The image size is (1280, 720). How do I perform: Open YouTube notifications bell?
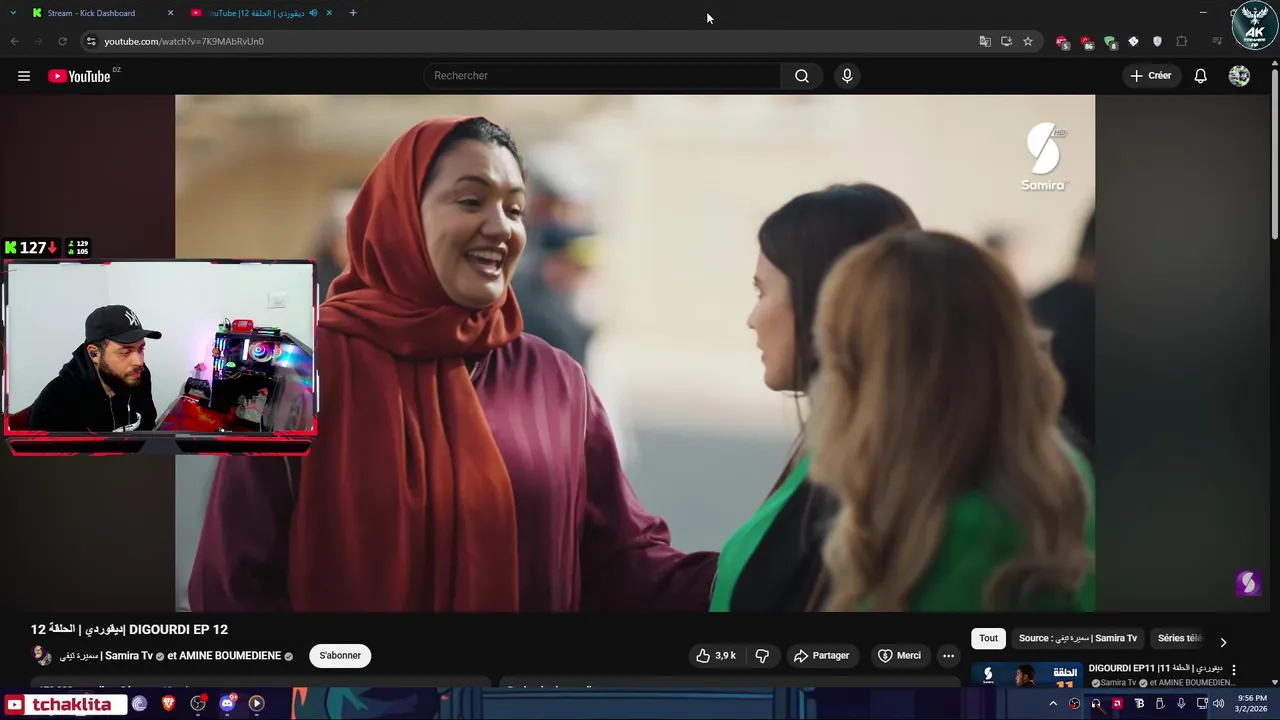[x=1200, y=76]
